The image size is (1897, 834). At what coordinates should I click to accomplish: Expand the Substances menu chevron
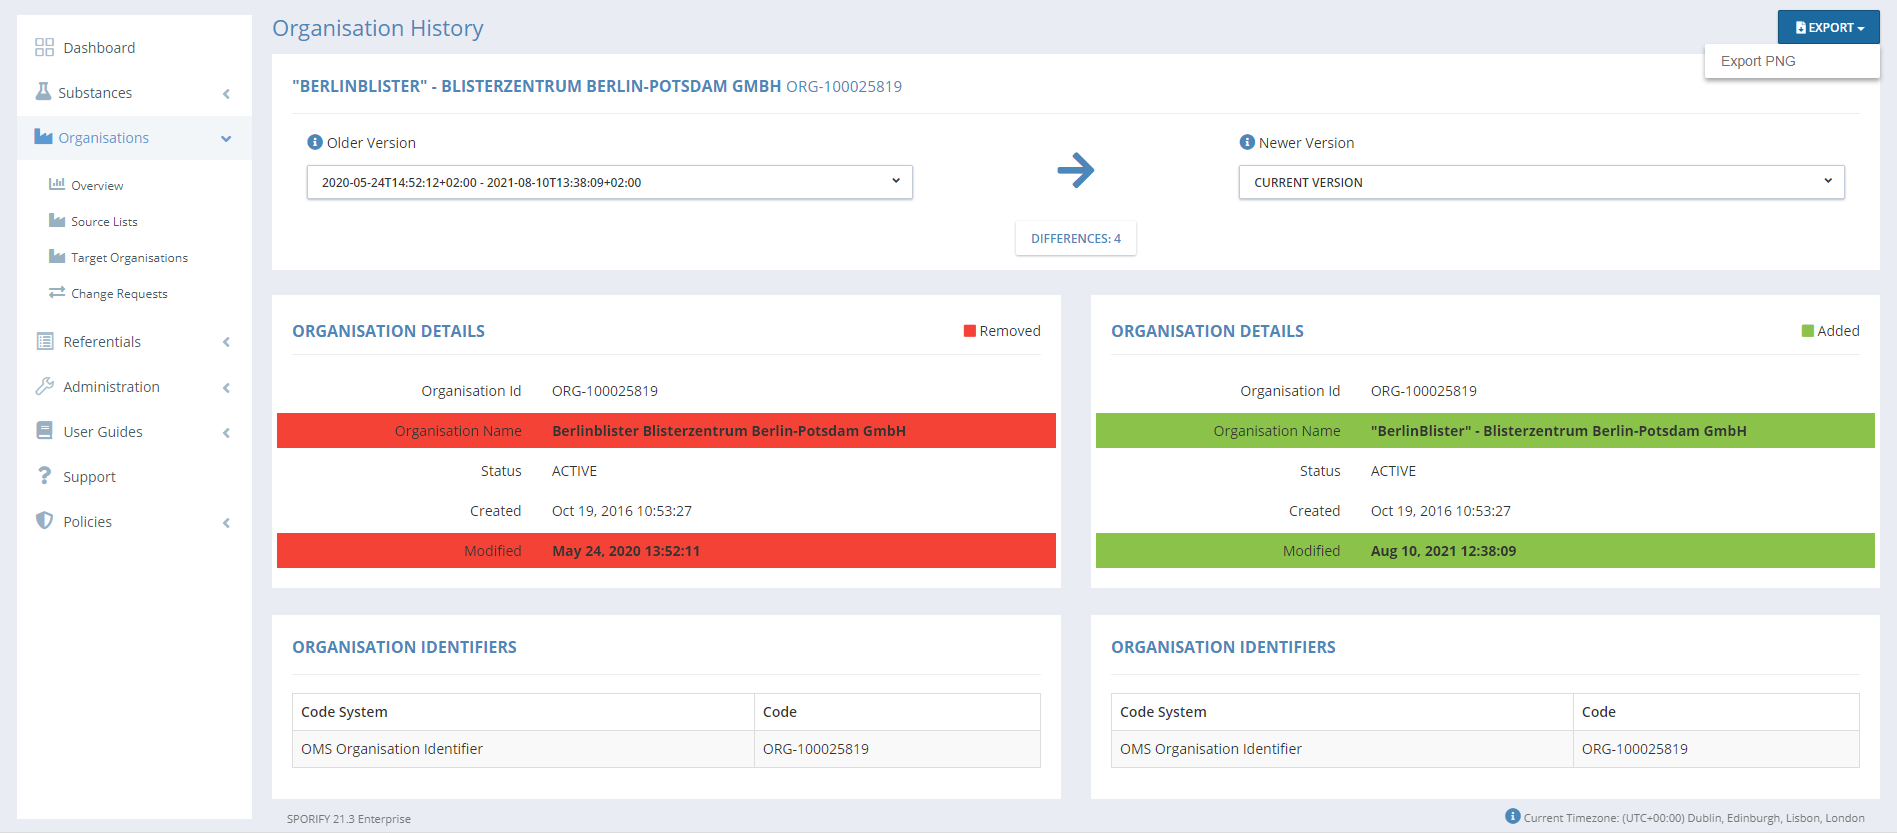[226, 93]
